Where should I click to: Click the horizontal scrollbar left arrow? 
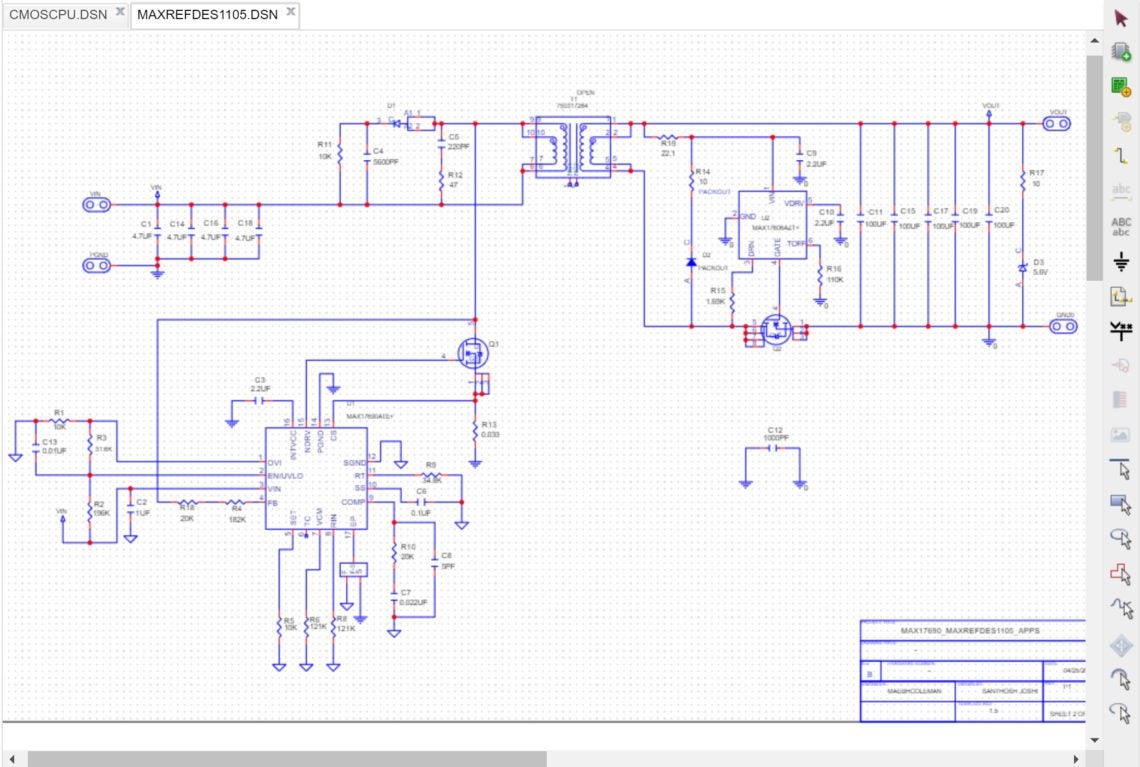(x=12, y=759)
